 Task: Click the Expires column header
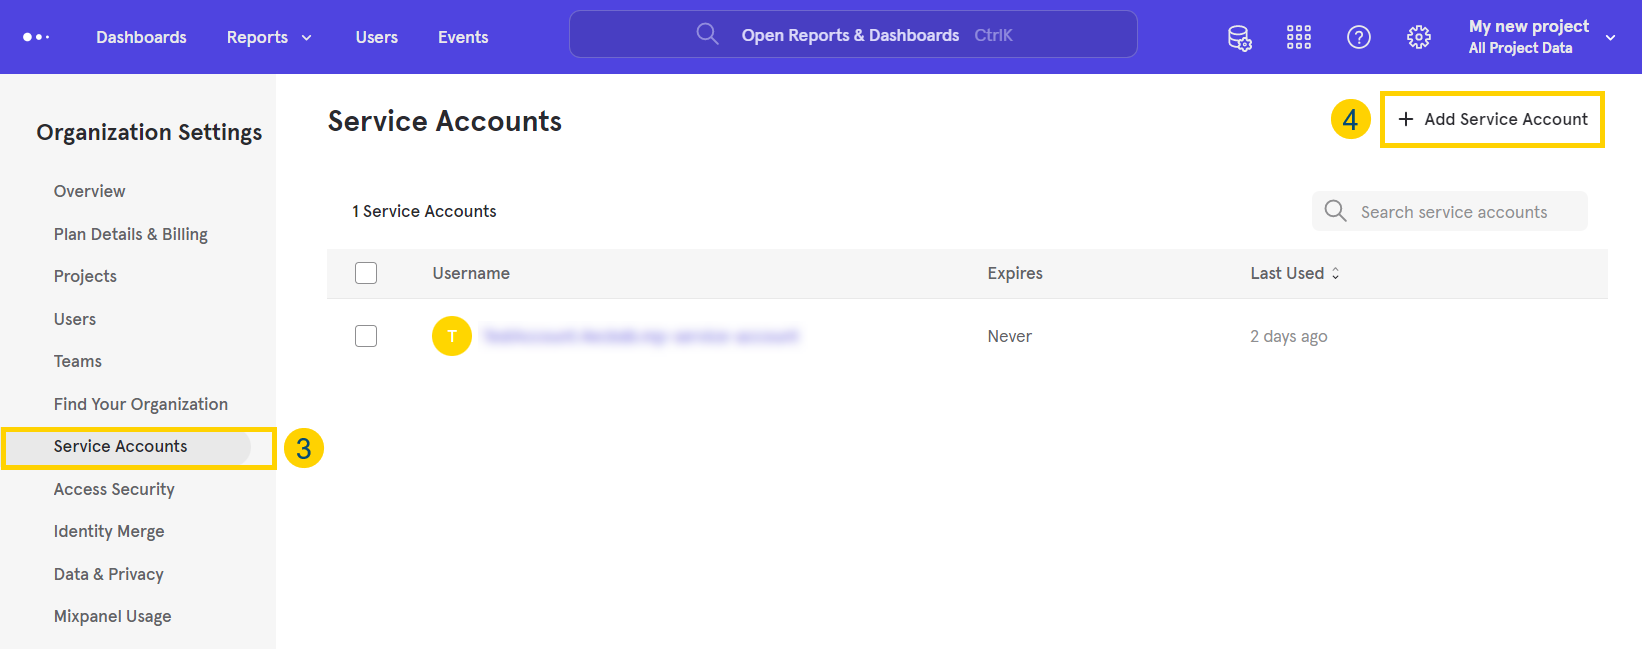pos(1015,273)
